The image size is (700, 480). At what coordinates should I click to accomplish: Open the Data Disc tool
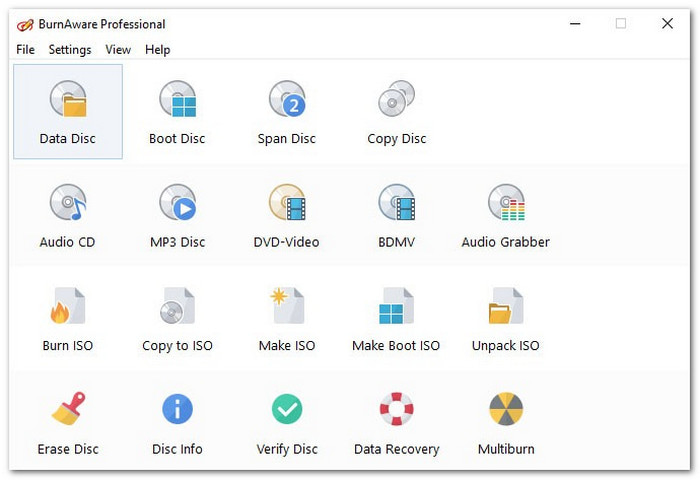point(68,112)
